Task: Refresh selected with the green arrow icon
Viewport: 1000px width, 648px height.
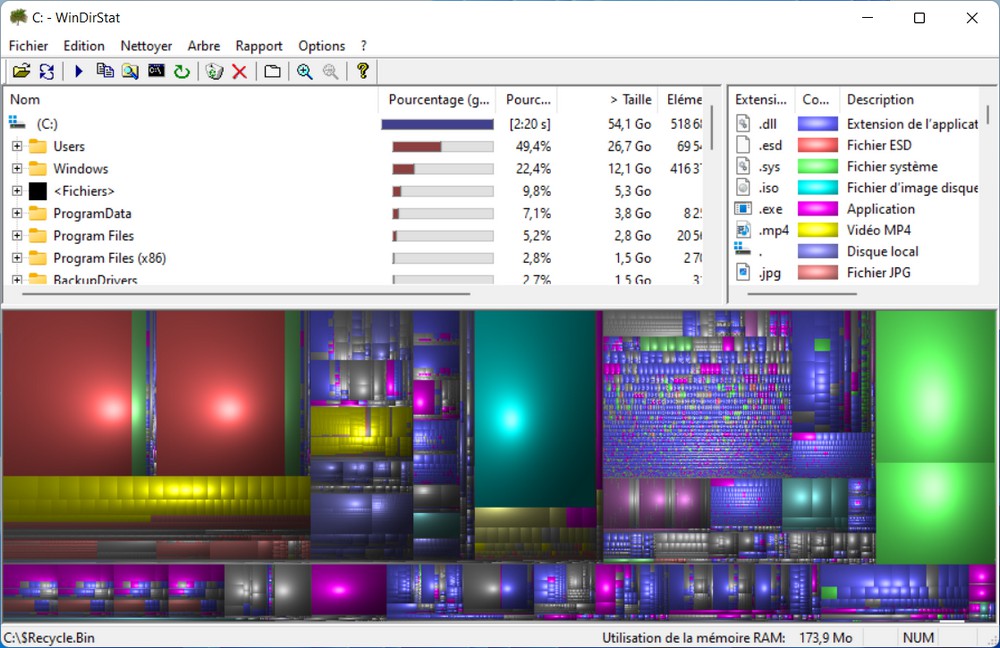Action: tap(182, 71)
